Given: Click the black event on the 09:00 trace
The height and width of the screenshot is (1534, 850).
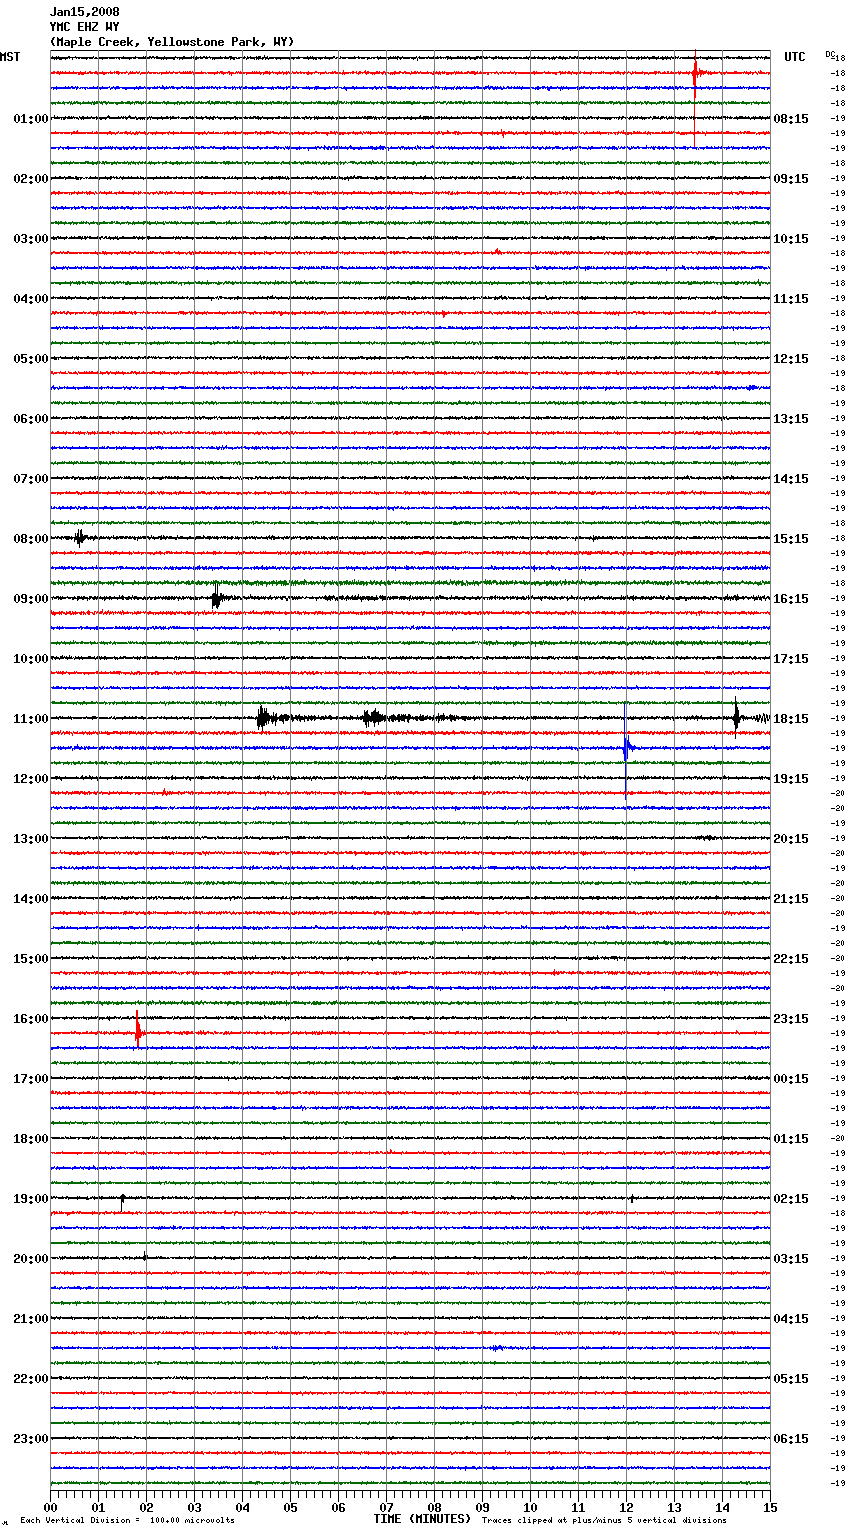Looking at the screenshot, I should click(216, 598).
